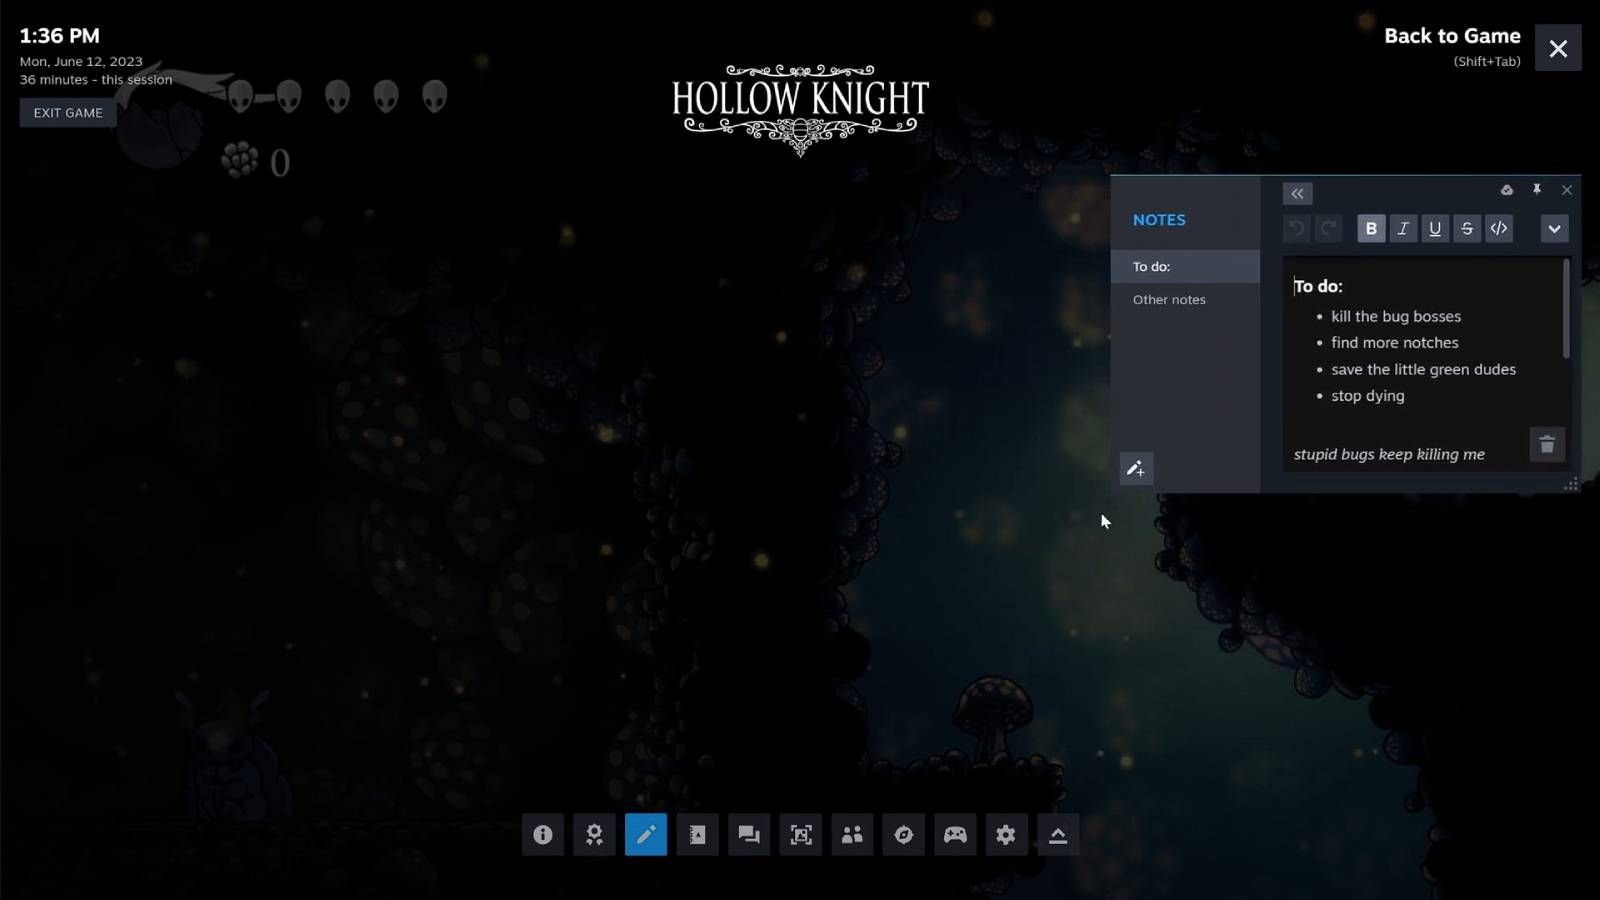Click Back to Game text
Screen dimensions: 1600x900
[x=1452, y=36]
